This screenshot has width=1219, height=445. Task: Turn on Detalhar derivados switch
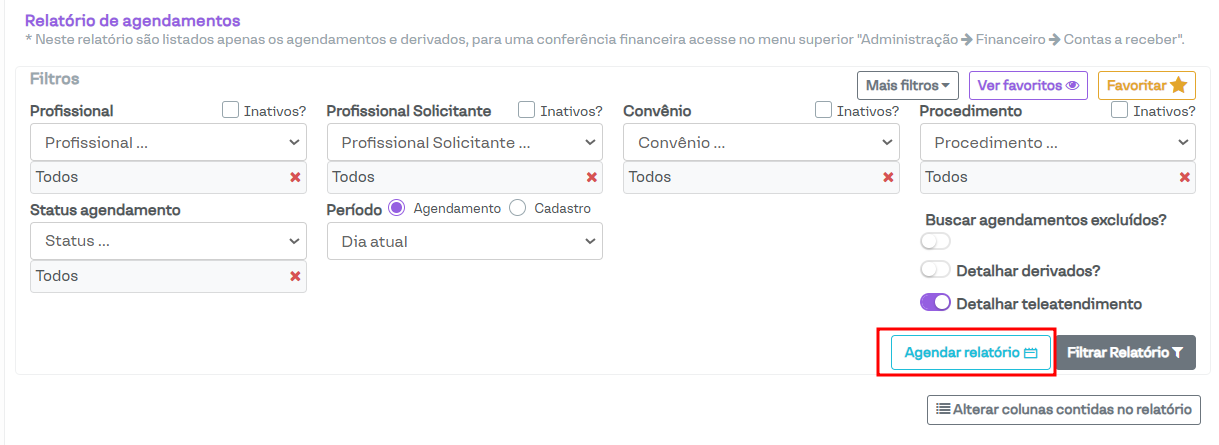click(935, 270)
